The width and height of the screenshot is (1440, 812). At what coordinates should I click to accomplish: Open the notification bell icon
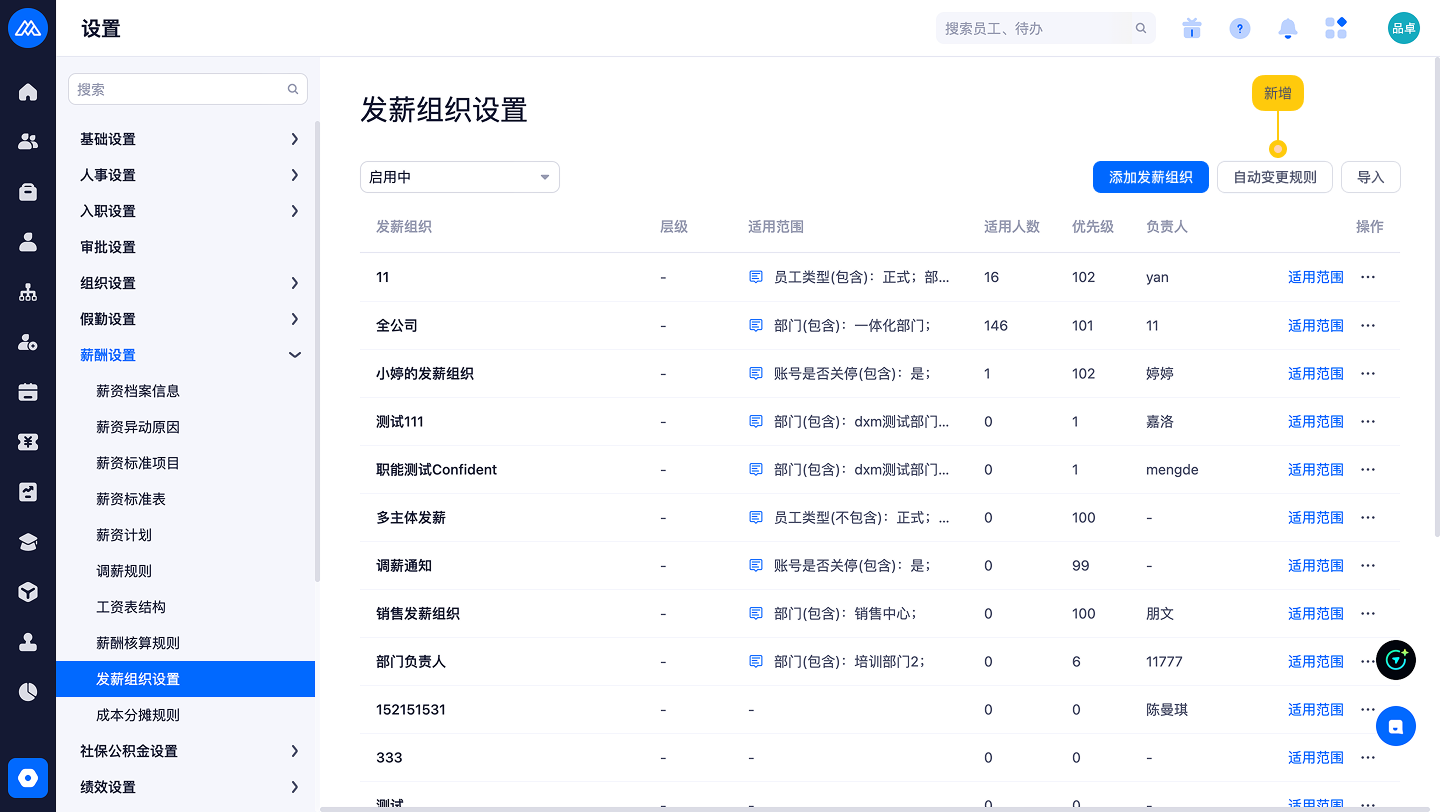(1288, 29)
